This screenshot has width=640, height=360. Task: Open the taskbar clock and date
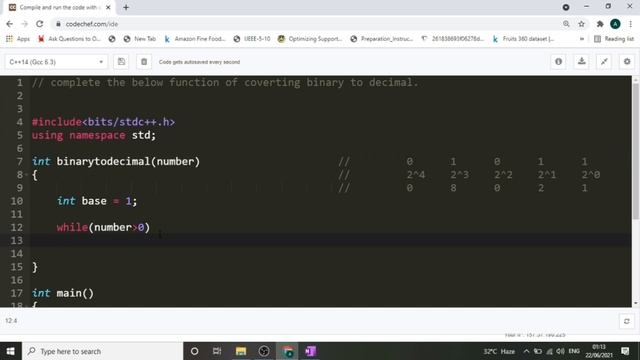[599, 351]
